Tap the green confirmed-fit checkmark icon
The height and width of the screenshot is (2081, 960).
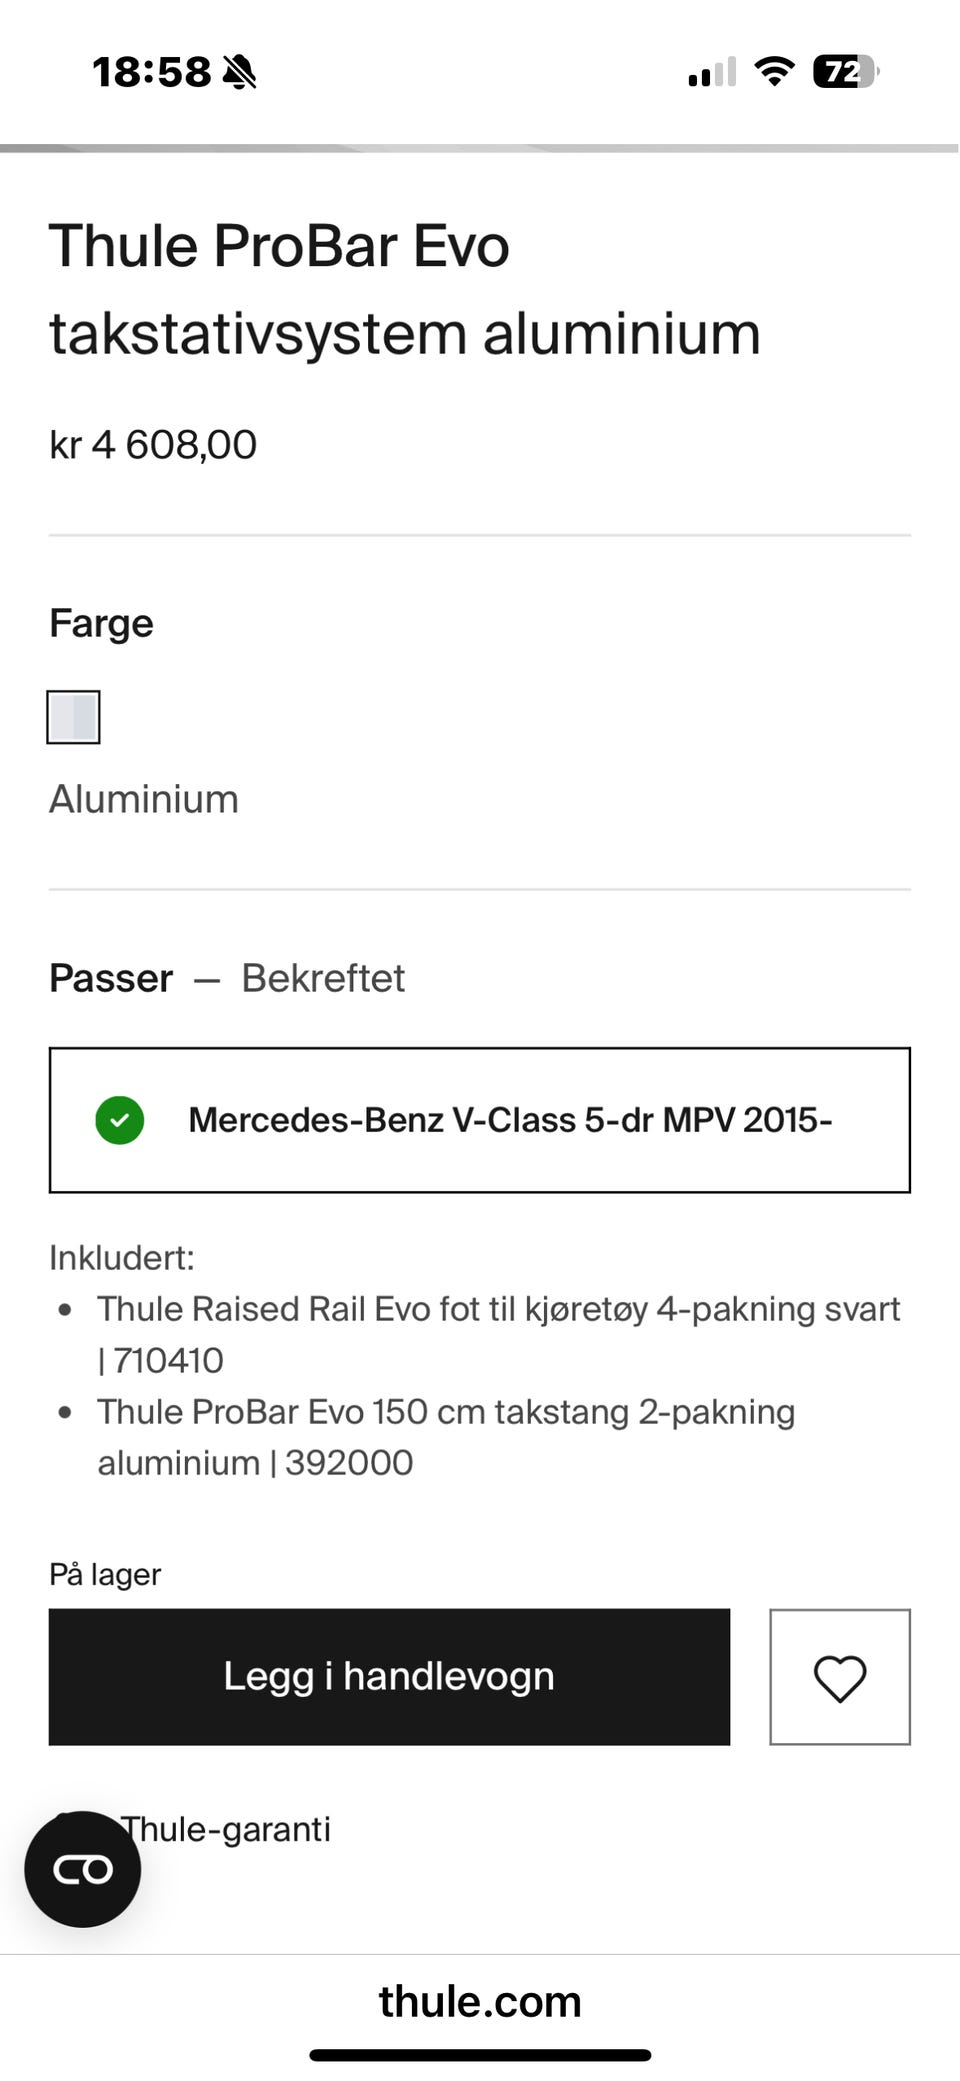click(120, 1120)
